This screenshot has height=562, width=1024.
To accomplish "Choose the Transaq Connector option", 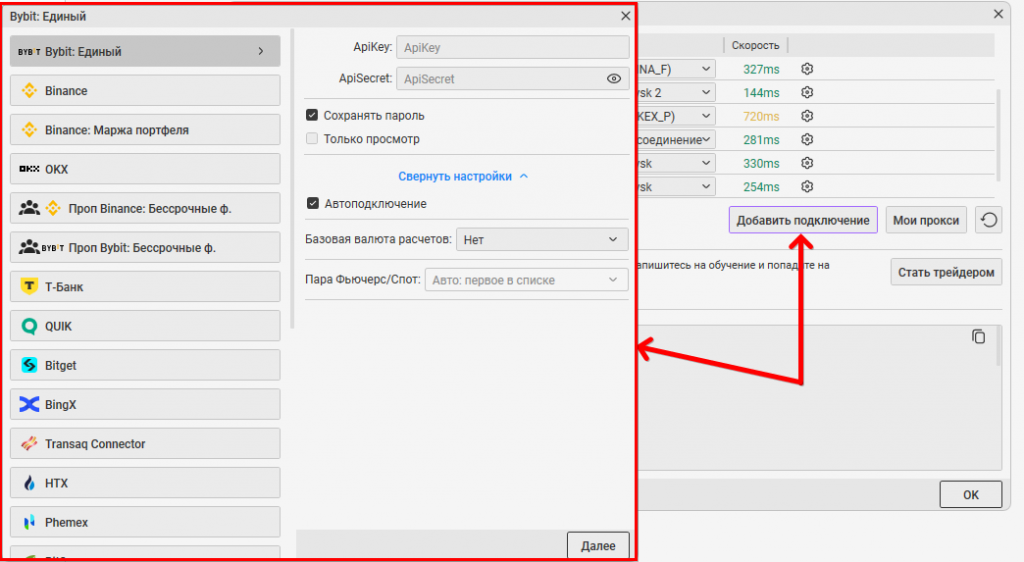I will (x=145, y=443).
